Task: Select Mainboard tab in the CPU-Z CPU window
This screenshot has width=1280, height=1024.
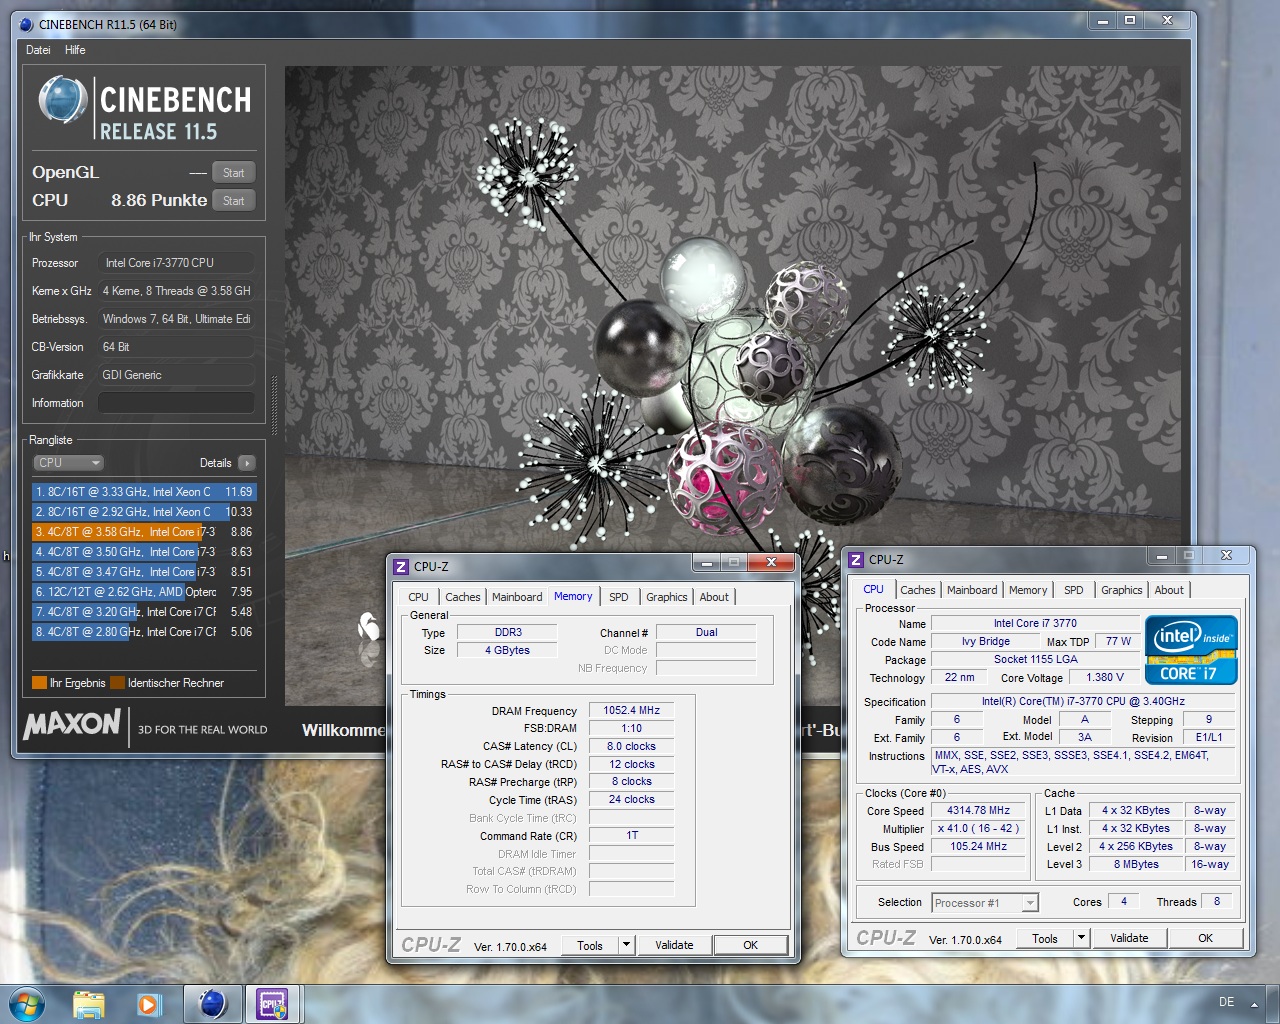Action: (972, 590)
